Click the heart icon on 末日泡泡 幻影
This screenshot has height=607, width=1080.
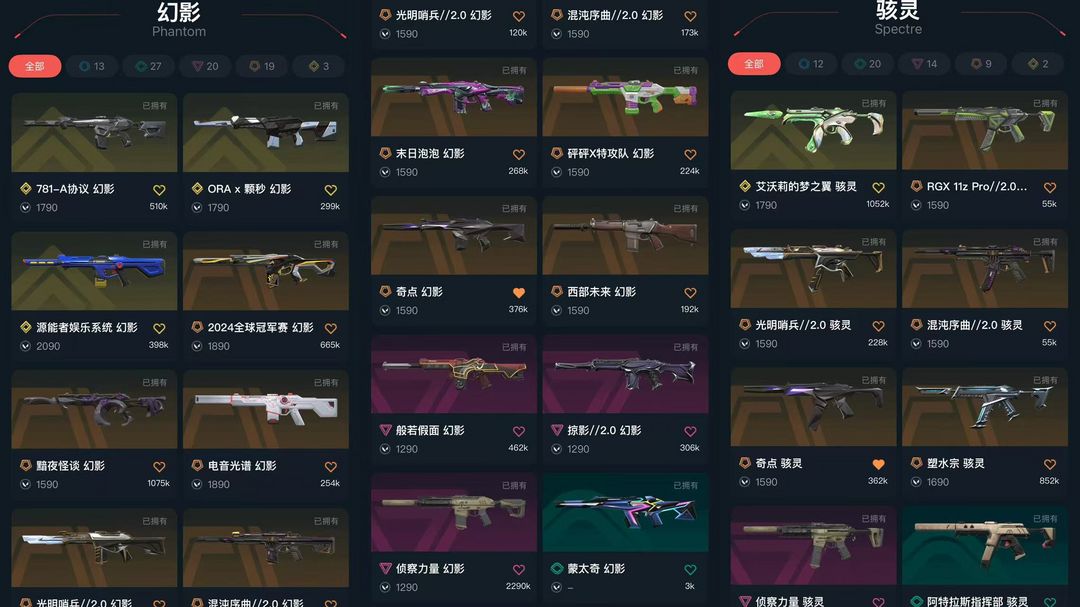pos(519,154)
